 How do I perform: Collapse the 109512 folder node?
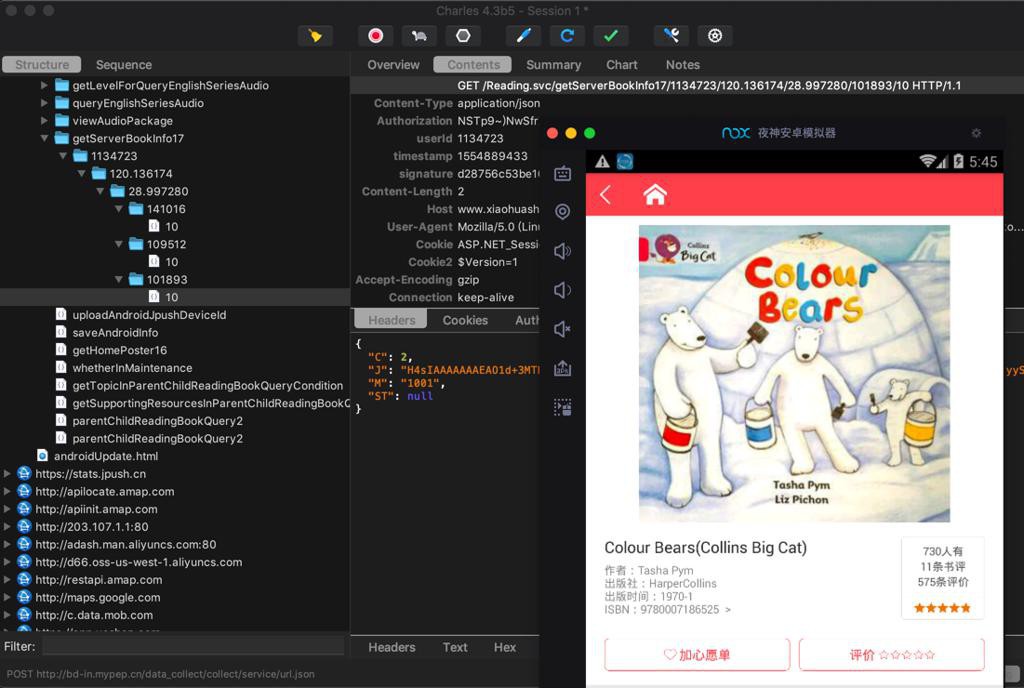tap(118, 244)
